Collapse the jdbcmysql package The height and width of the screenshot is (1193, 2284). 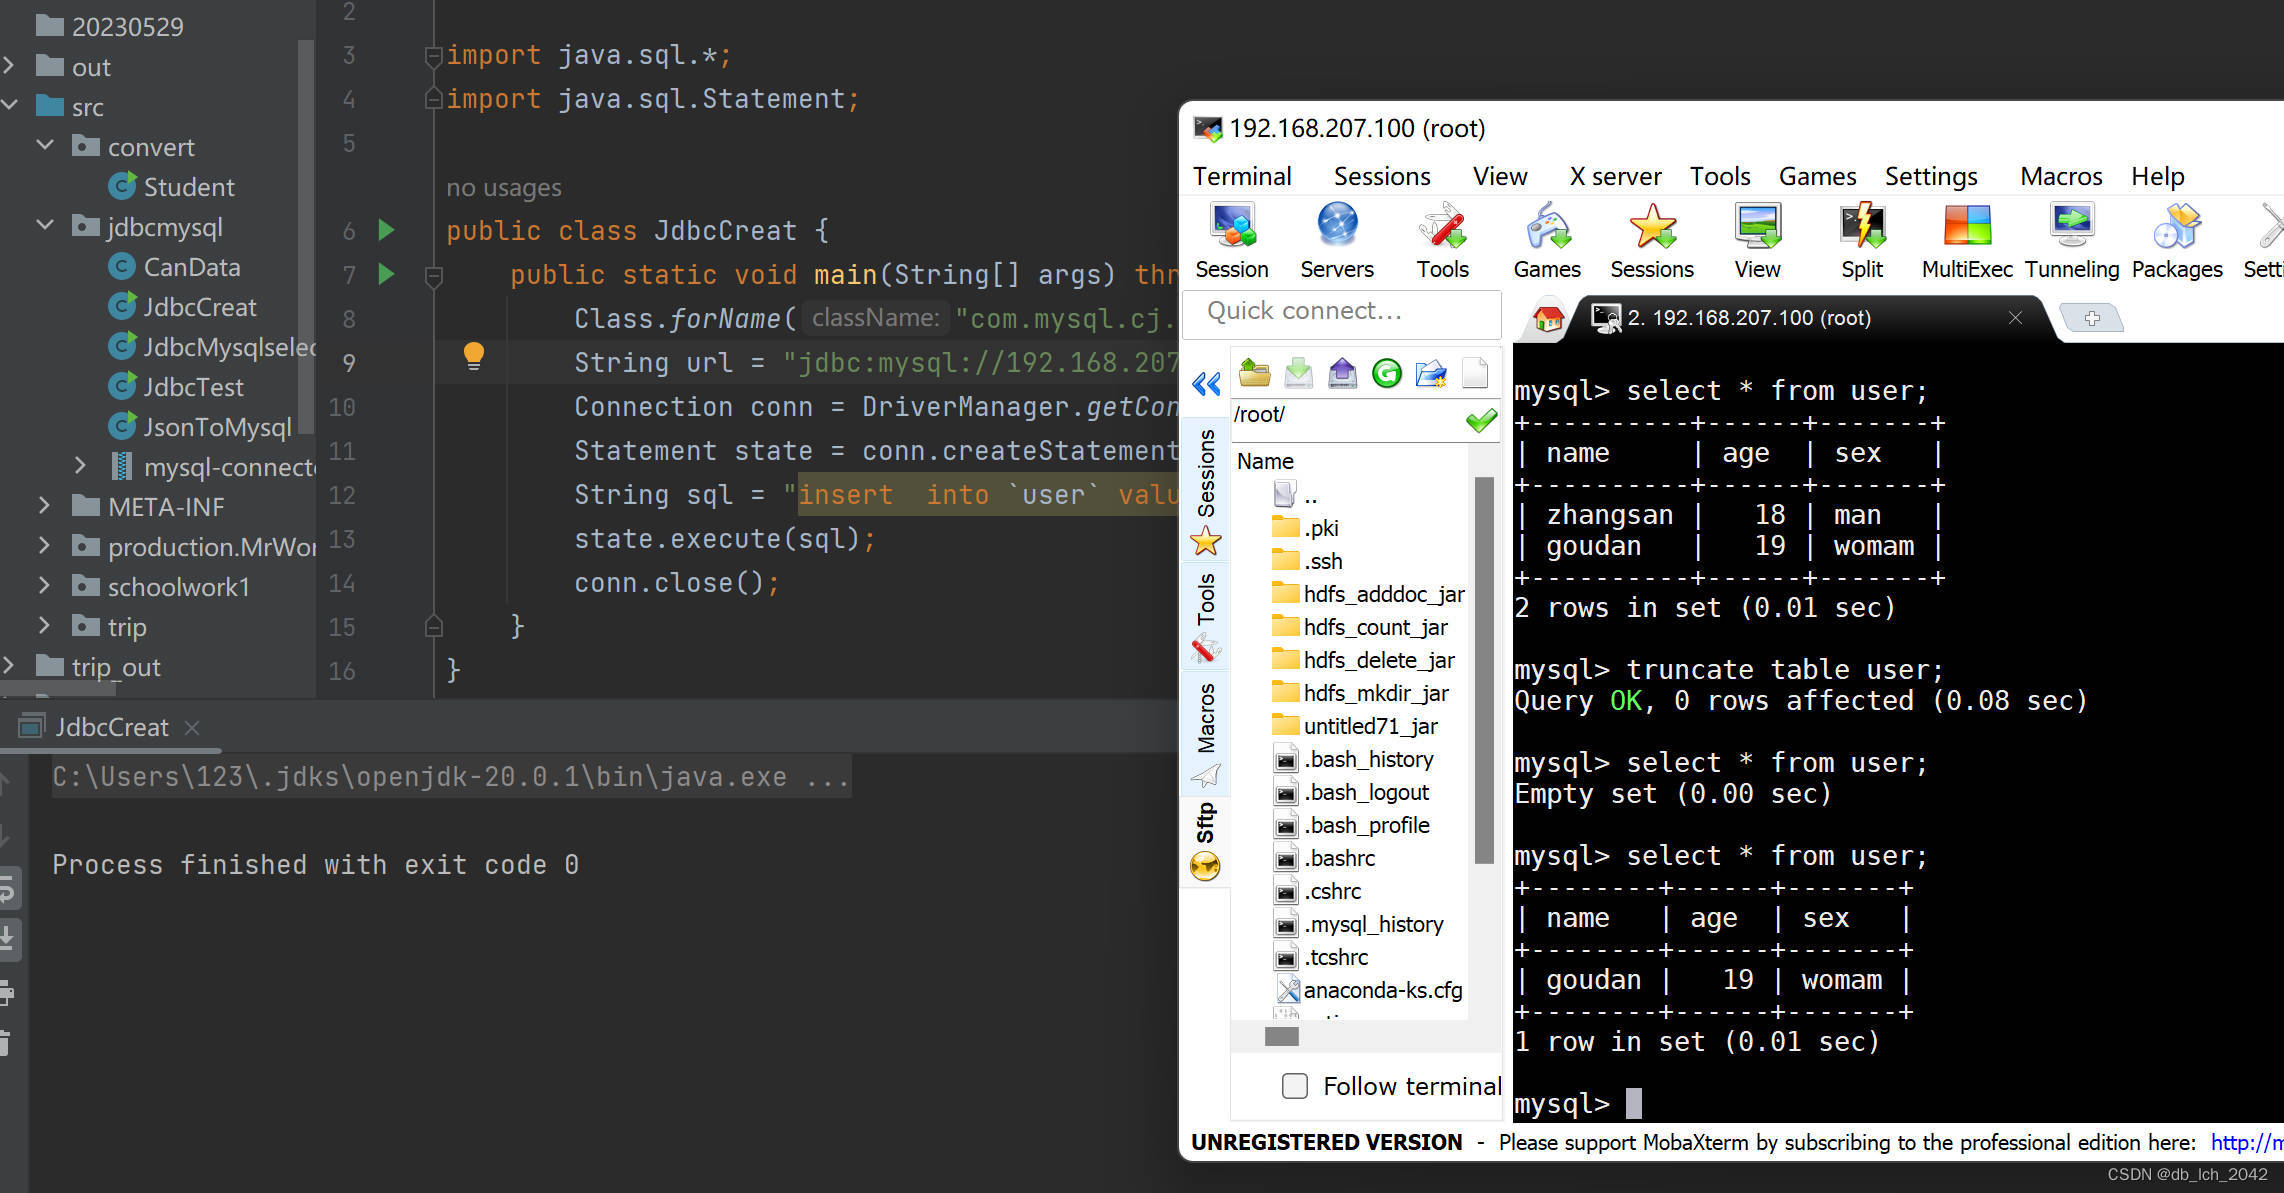(x=46, y=226)
